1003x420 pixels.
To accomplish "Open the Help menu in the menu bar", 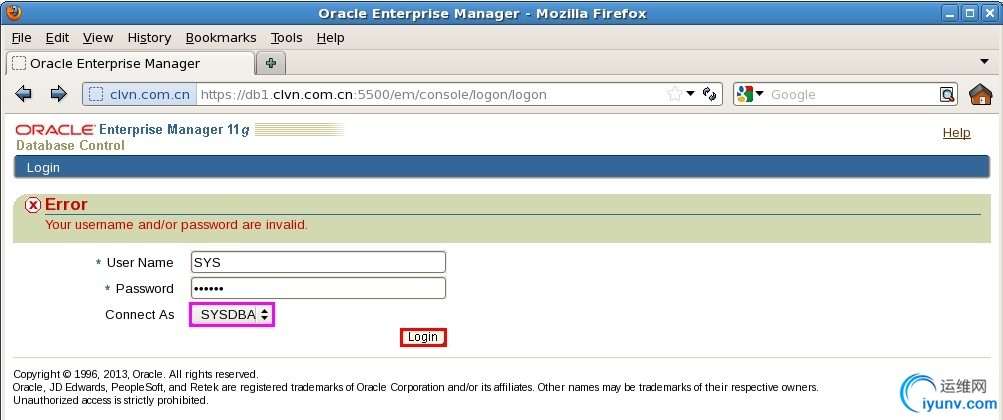I will click(x=331, y=38).
